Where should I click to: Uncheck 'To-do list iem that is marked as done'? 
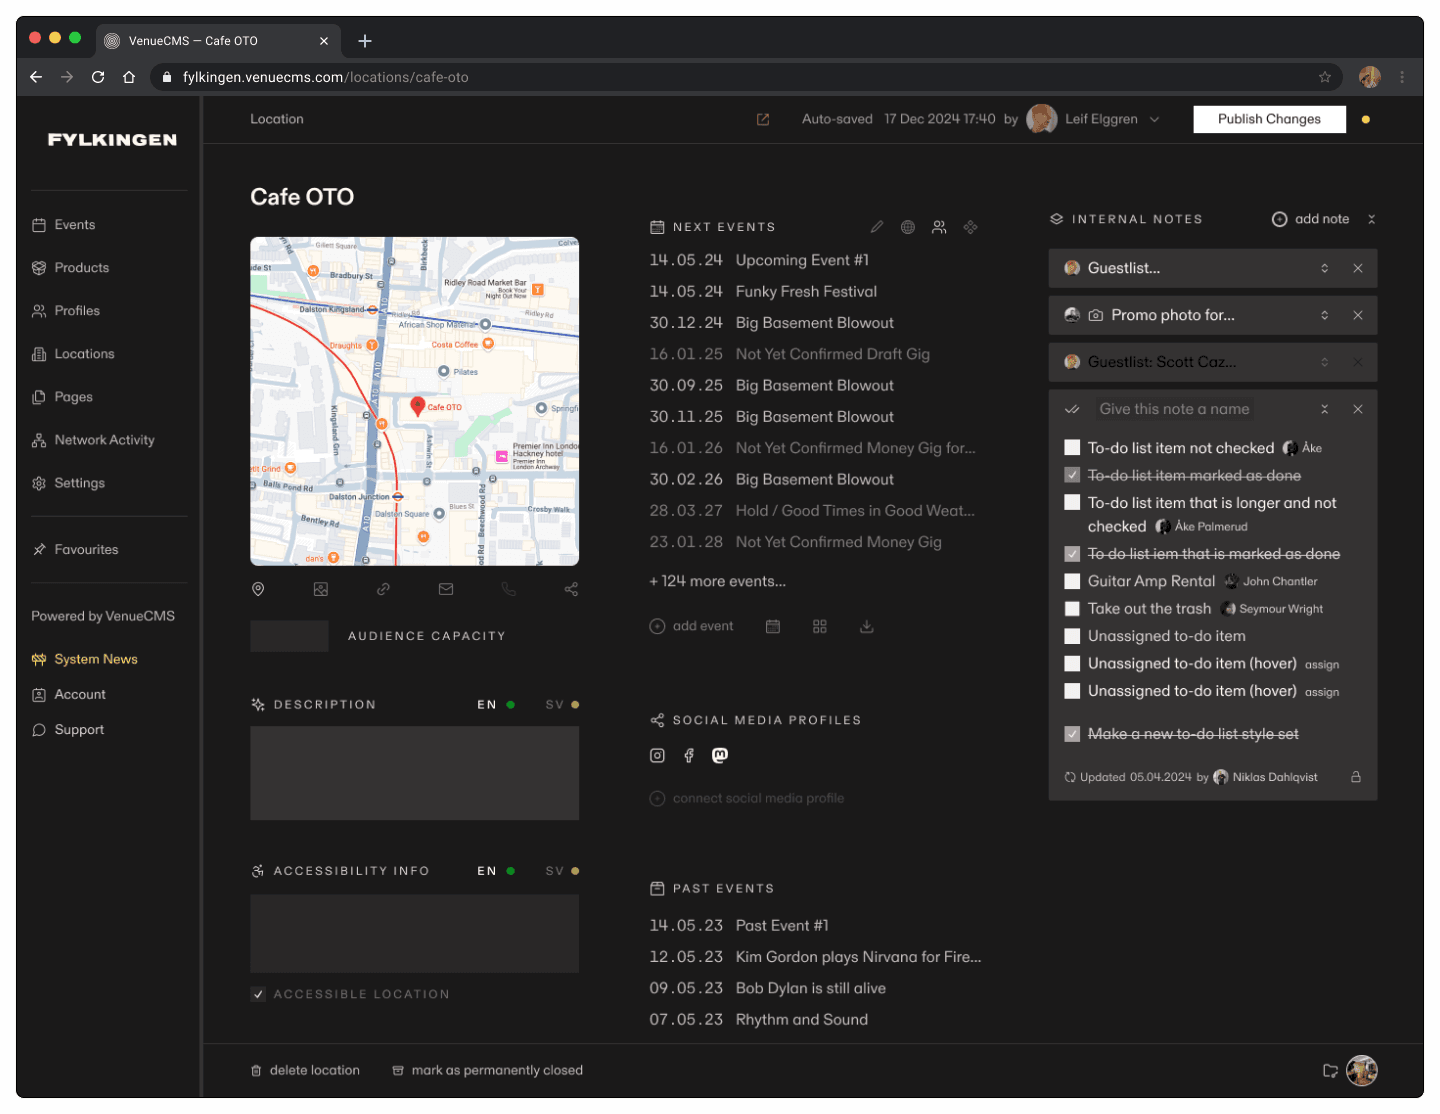pyautogui.click(x=1072, y=554)
